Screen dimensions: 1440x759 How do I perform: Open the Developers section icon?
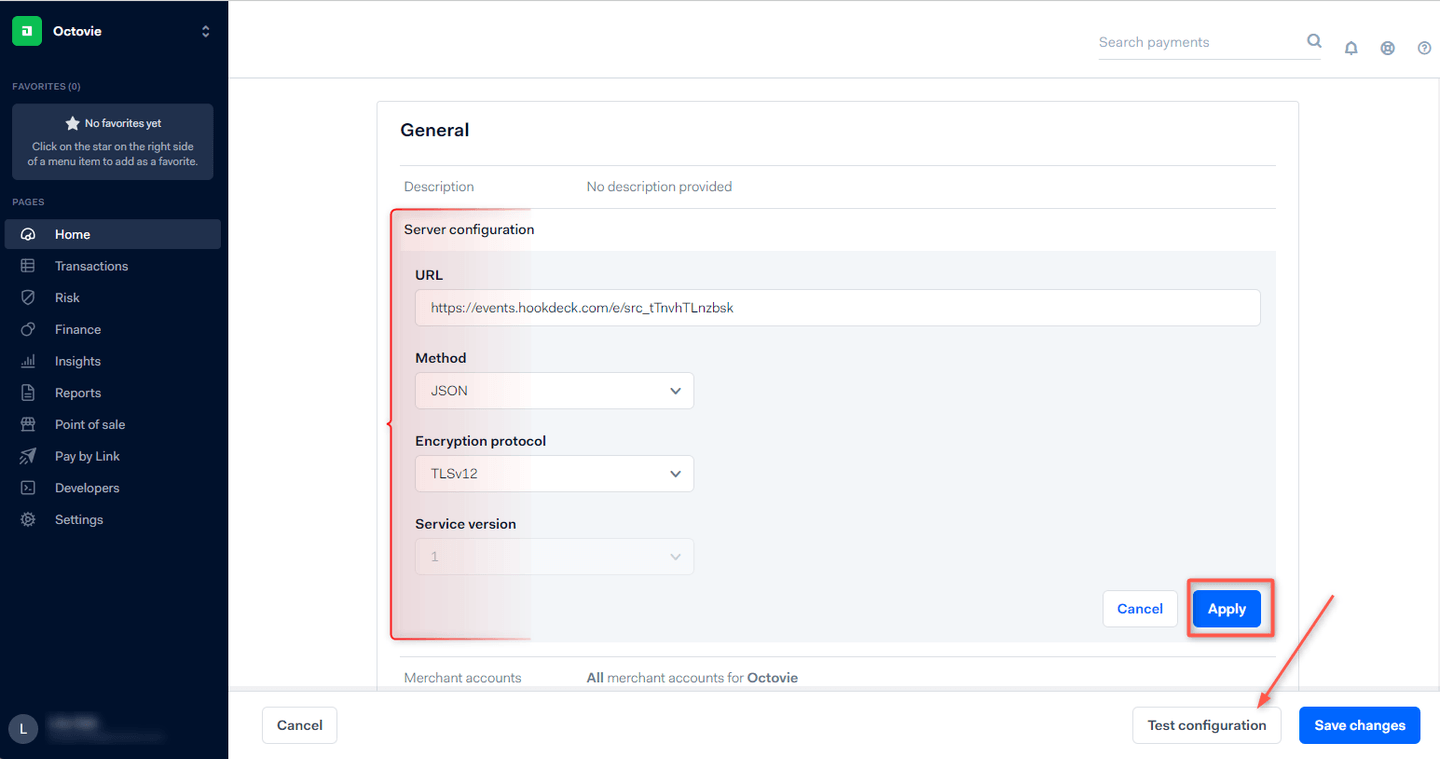29,487
